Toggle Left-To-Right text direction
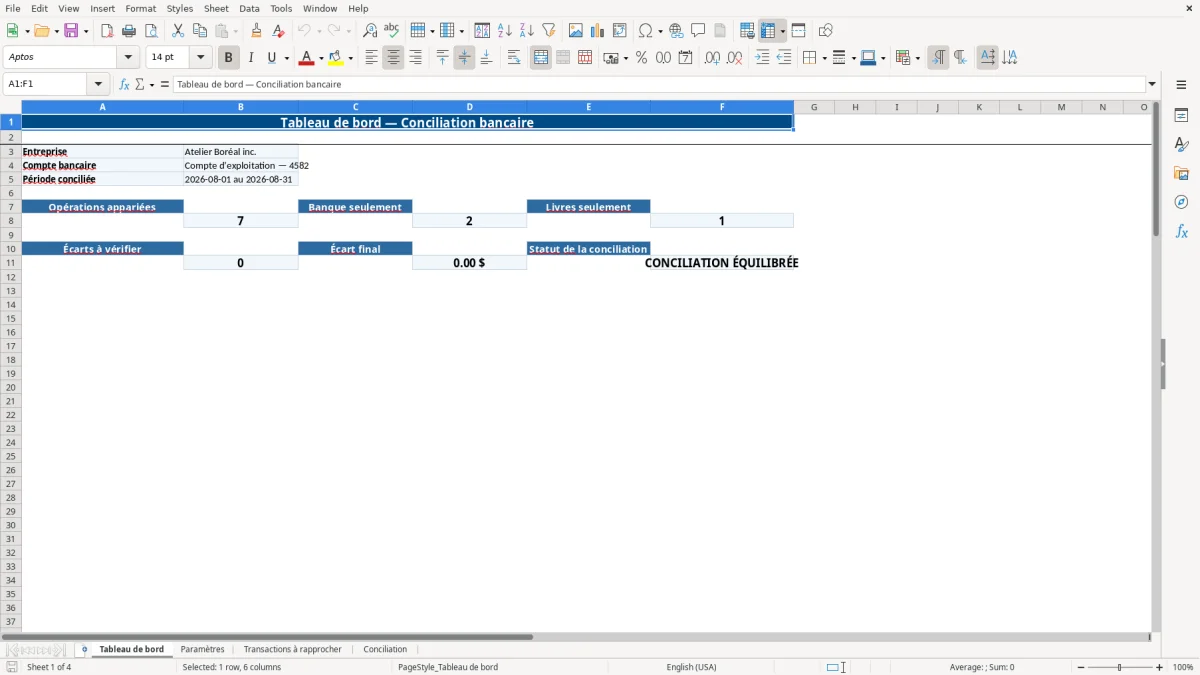Viewport: 1200px width, 675px height. tap(938, 58)
